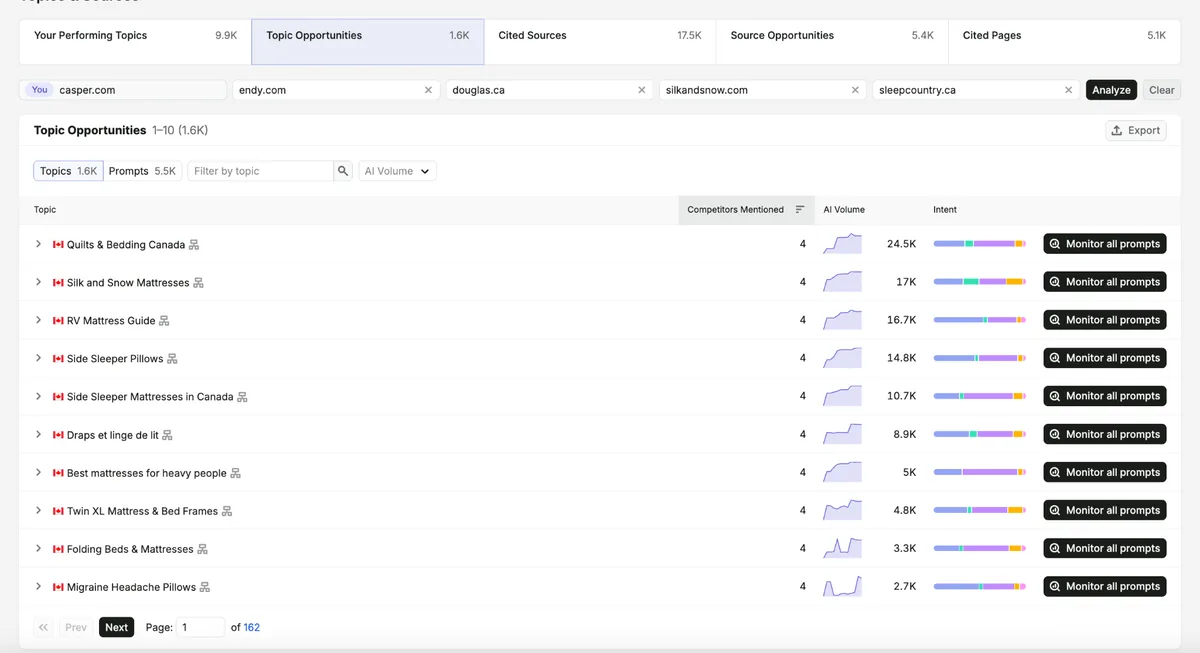Expand the Migraine Headache Pillows row
This screenshot has height=653, width=1200.
39,586
